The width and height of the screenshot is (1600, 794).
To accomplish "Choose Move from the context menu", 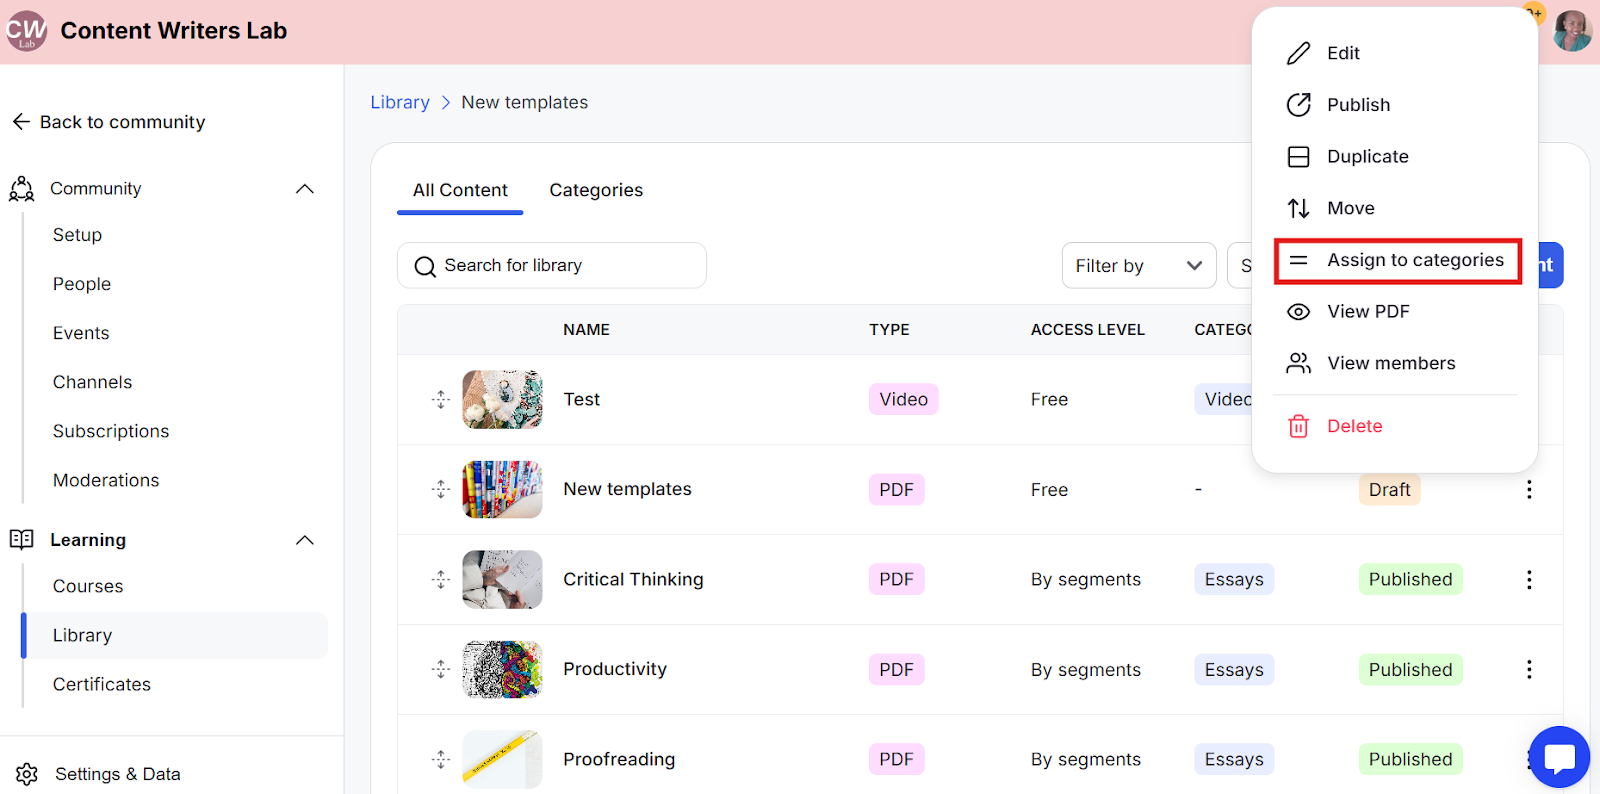I will pos(1350,209).
